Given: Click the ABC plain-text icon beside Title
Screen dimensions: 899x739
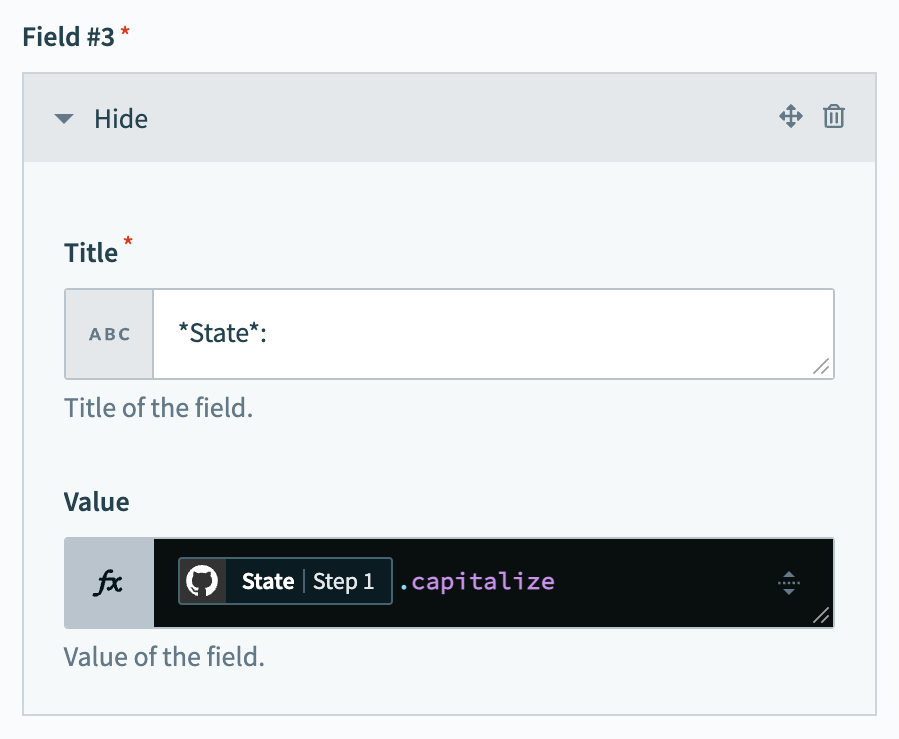Looking at the screenshot, I should tap(108, 333).
